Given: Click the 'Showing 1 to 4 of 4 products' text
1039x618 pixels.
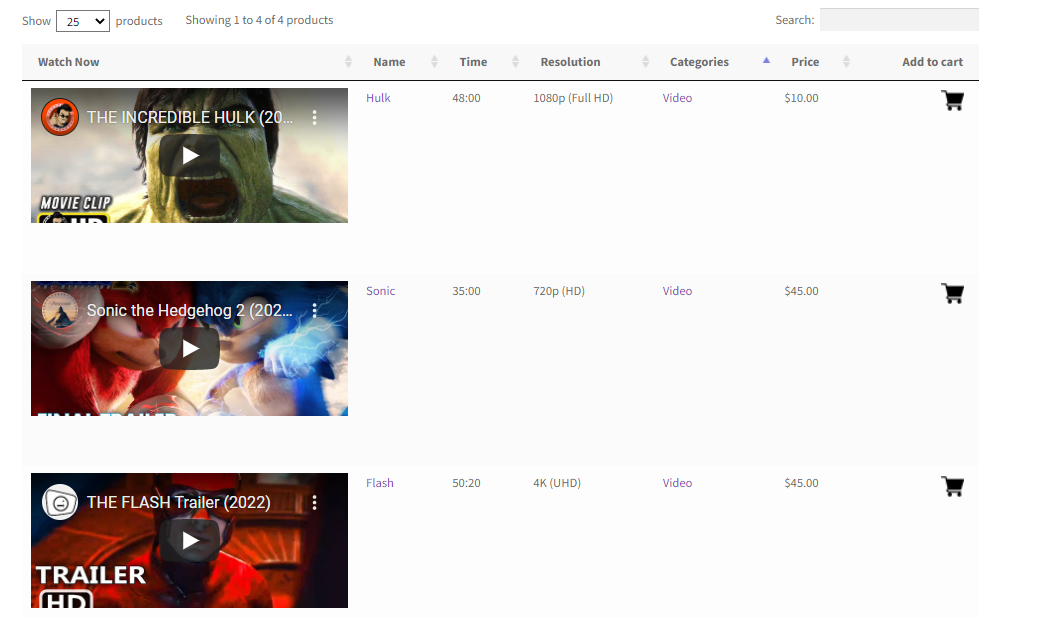Looking at the screenshot, I should (x=259, y=20).
